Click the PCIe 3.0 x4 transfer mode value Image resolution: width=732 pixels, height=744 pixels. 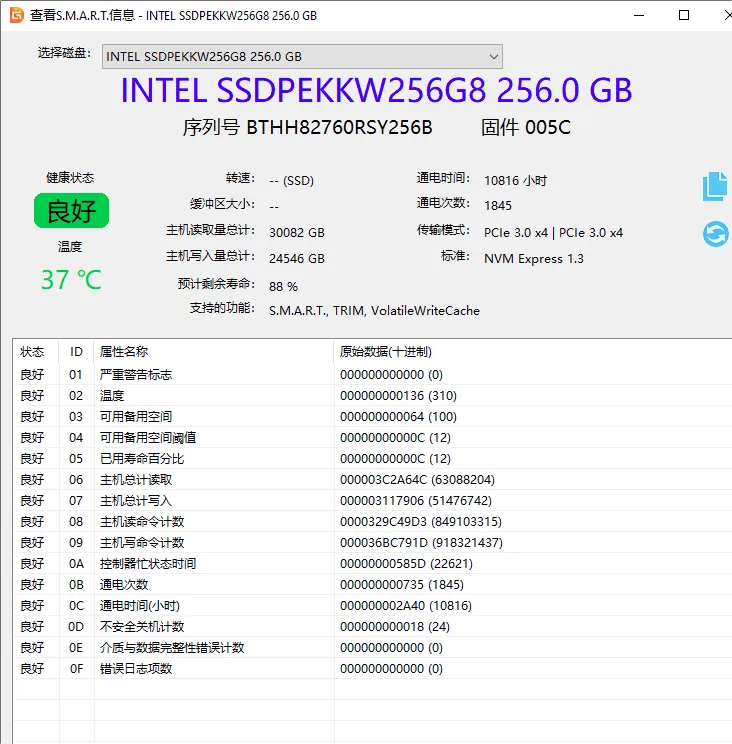click(553, 233)
